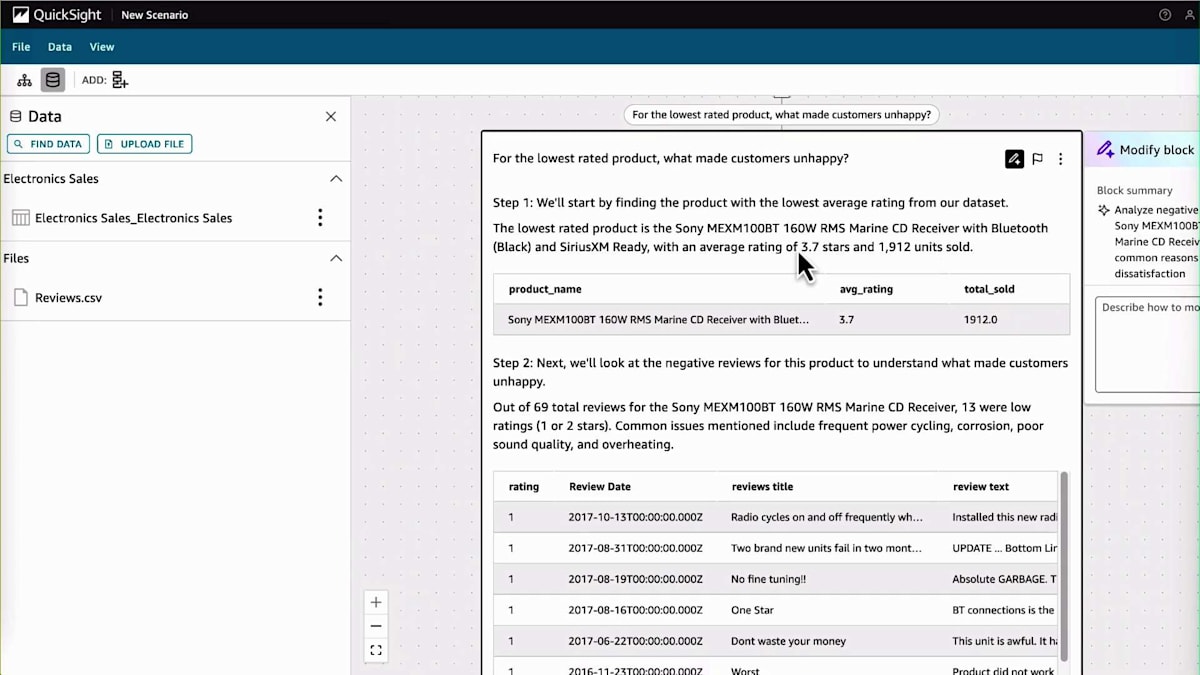
Task: Click the New Scenario title
Action: [x=154, y=15]
